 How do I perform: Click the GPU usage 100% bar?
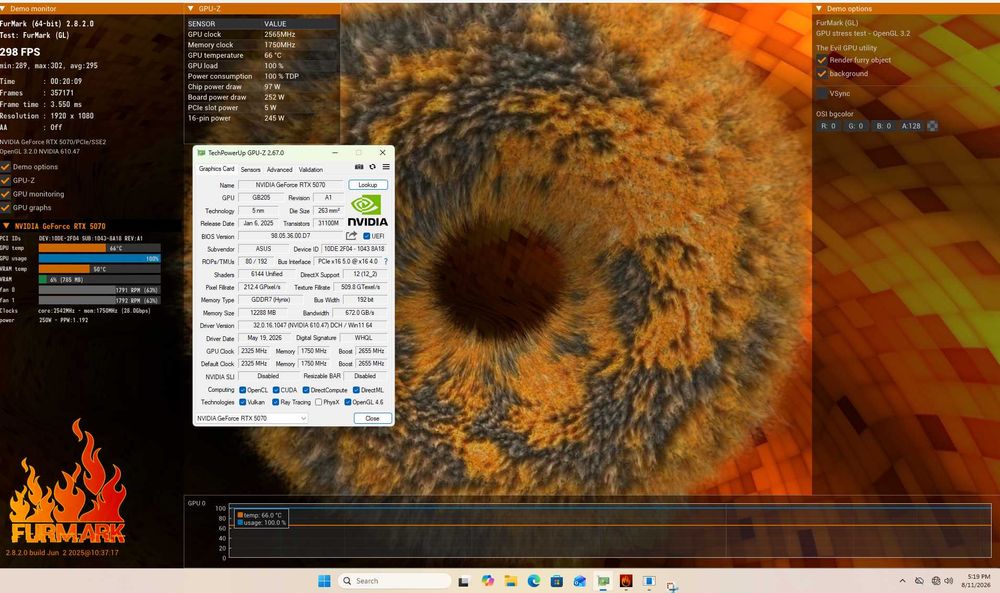tap(99, 259)
